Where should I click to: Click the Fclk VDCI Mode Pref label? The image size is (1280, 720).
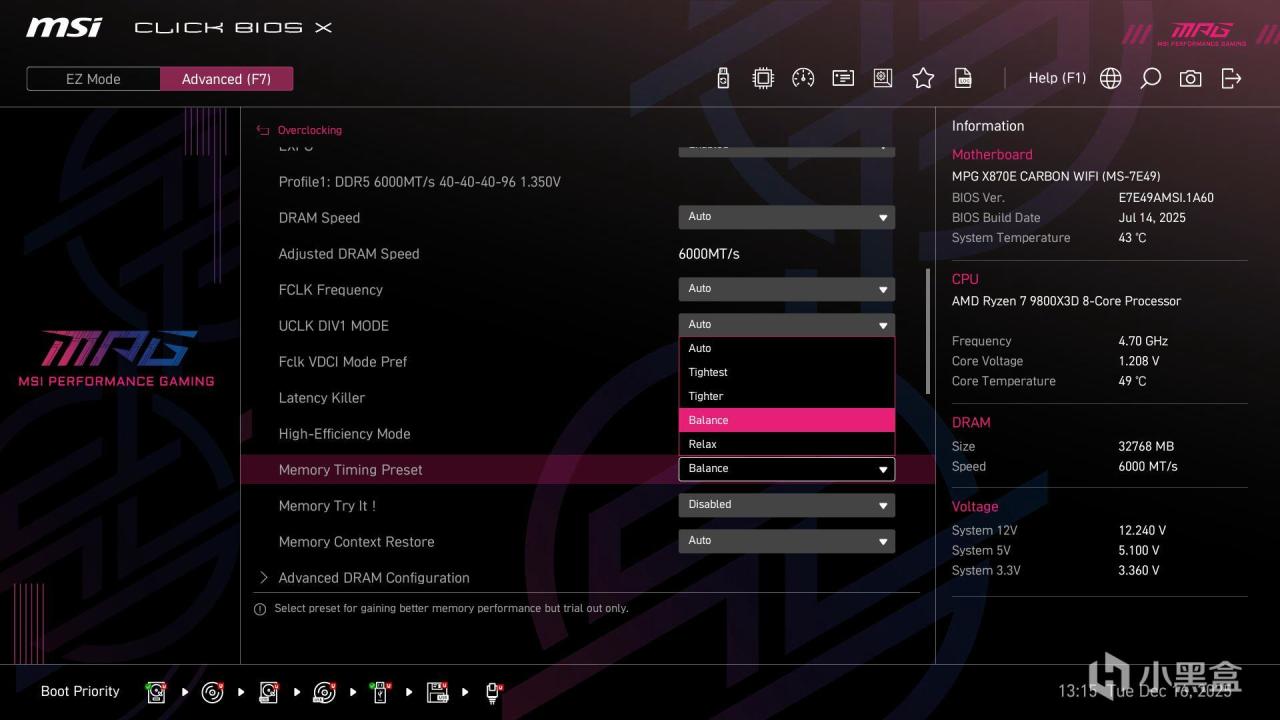coord(343,362)
